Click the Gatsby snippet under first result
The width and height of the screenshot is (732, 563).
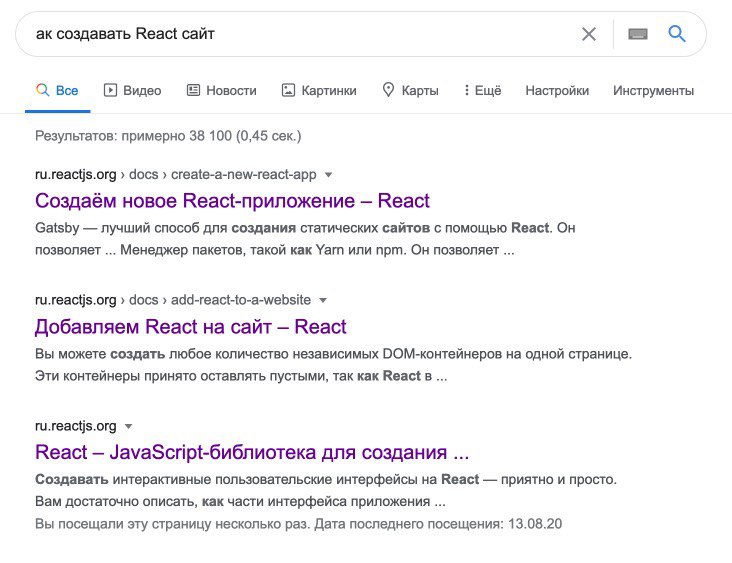(x=305, y=239)
